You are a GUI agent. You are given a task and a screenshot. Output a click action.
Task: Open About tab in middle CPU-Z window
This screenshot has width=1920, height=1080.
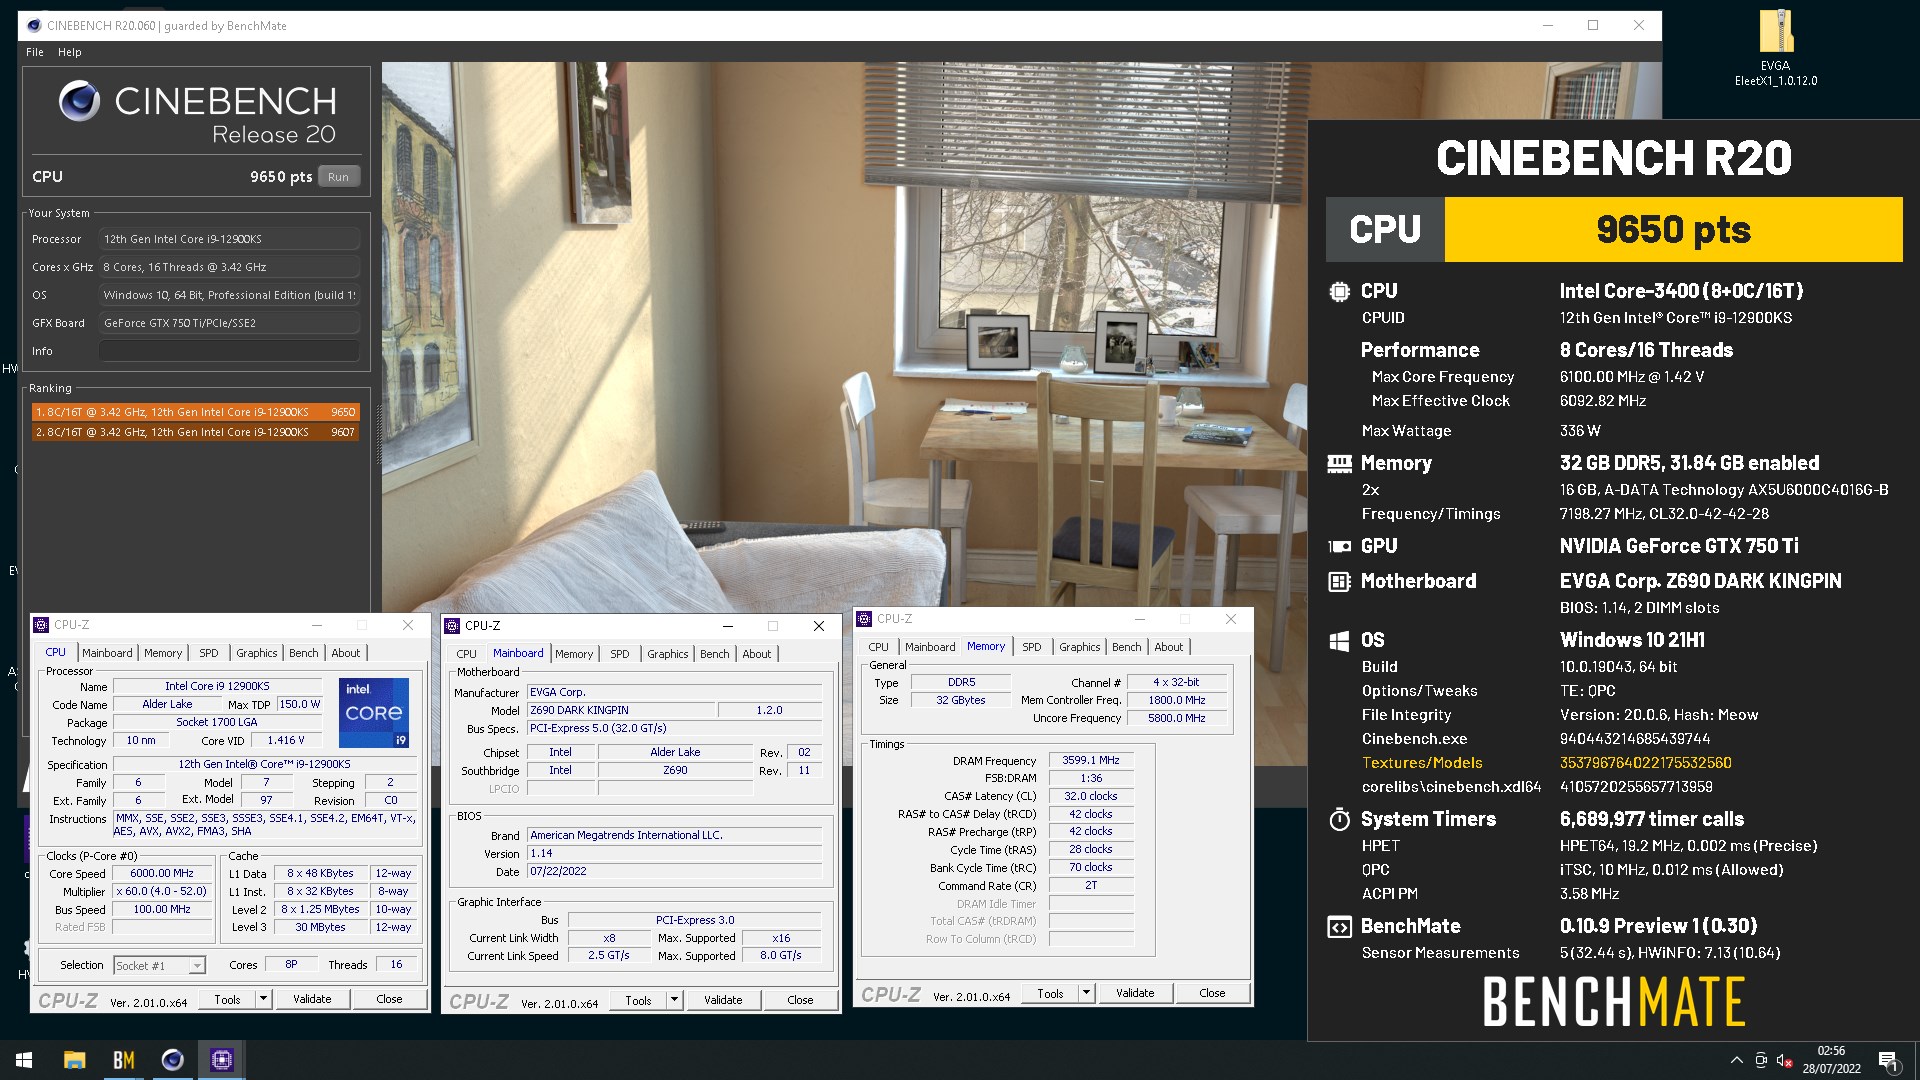(757, 654)
